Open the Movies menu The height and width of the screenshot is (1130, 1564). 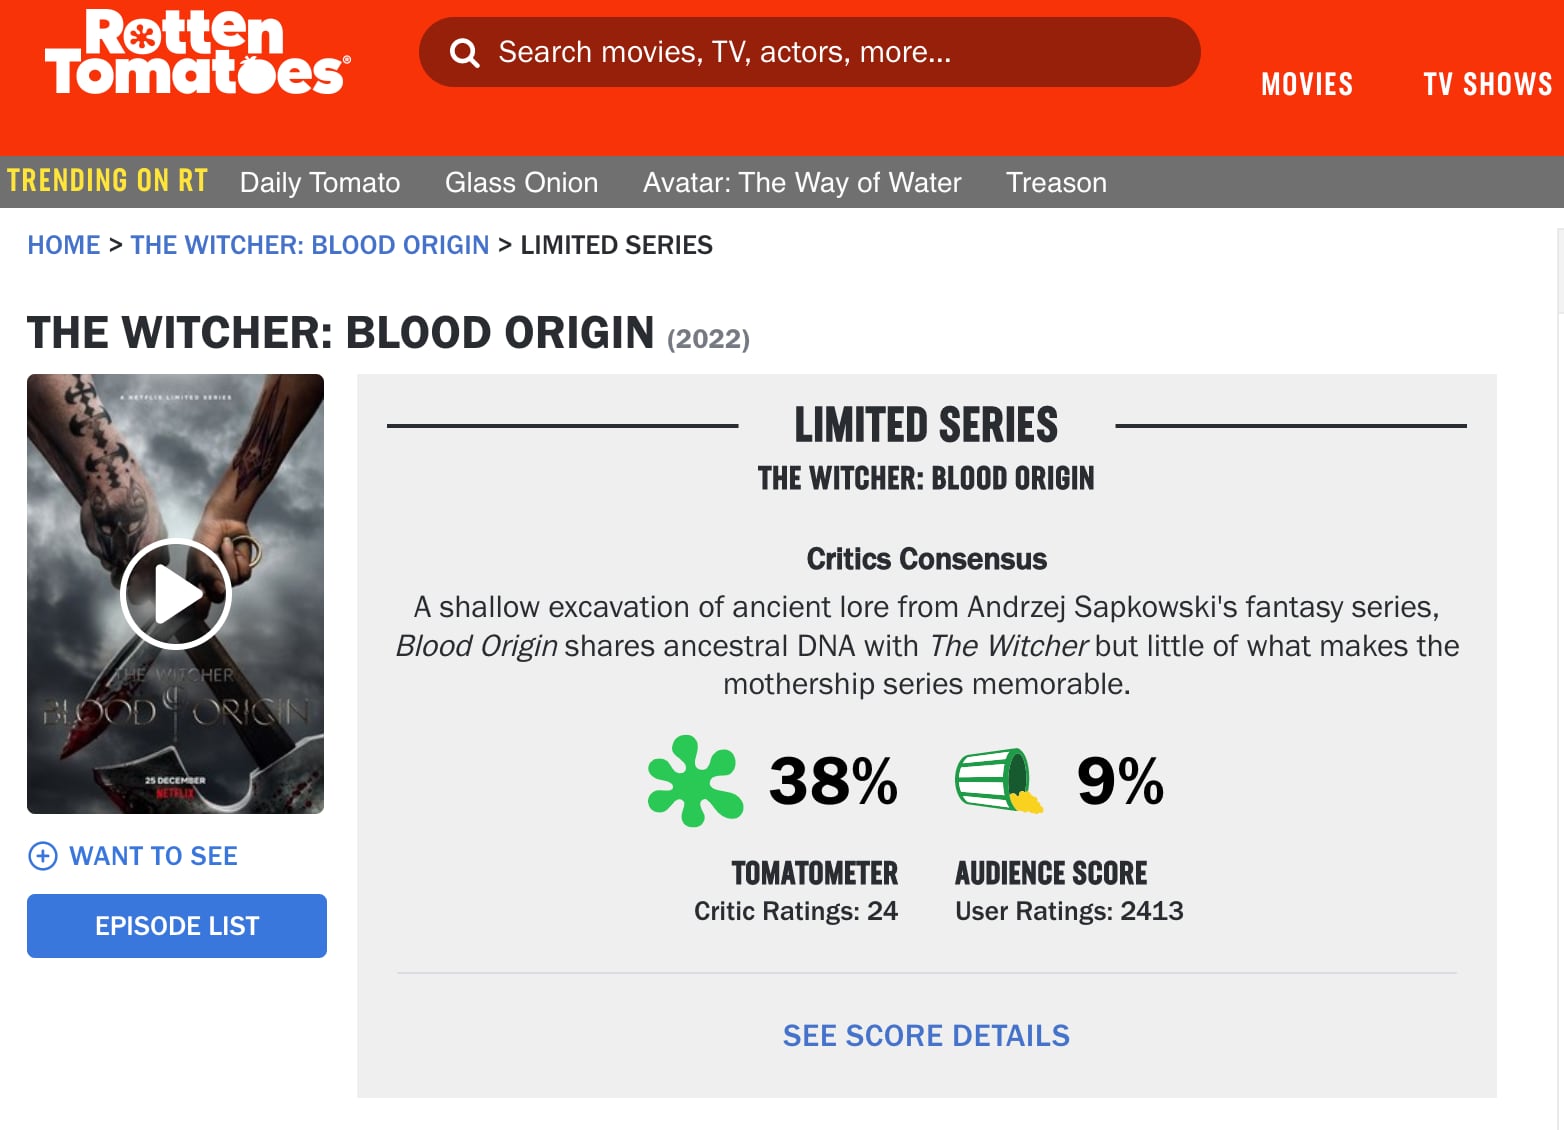(x=1306, y=84)
